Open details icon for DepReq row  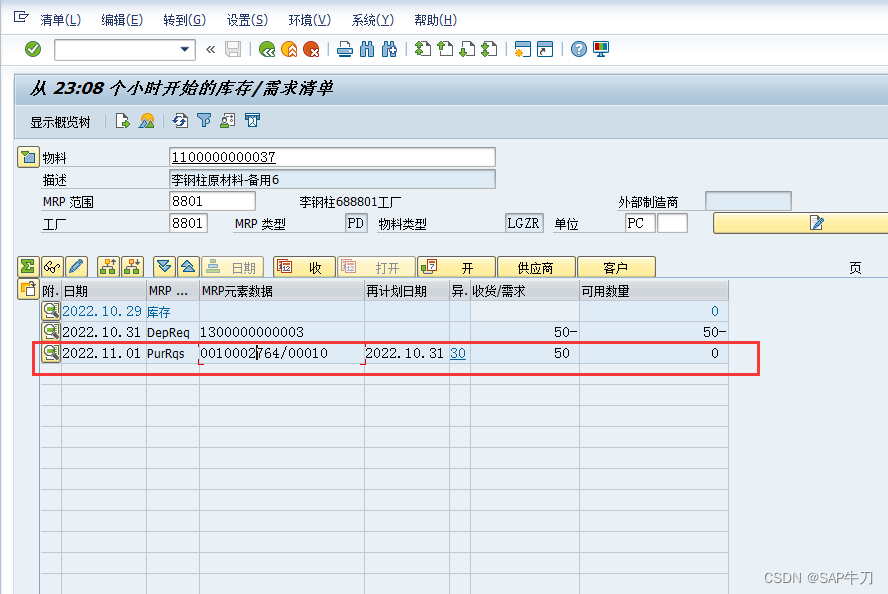coord(51,332)
